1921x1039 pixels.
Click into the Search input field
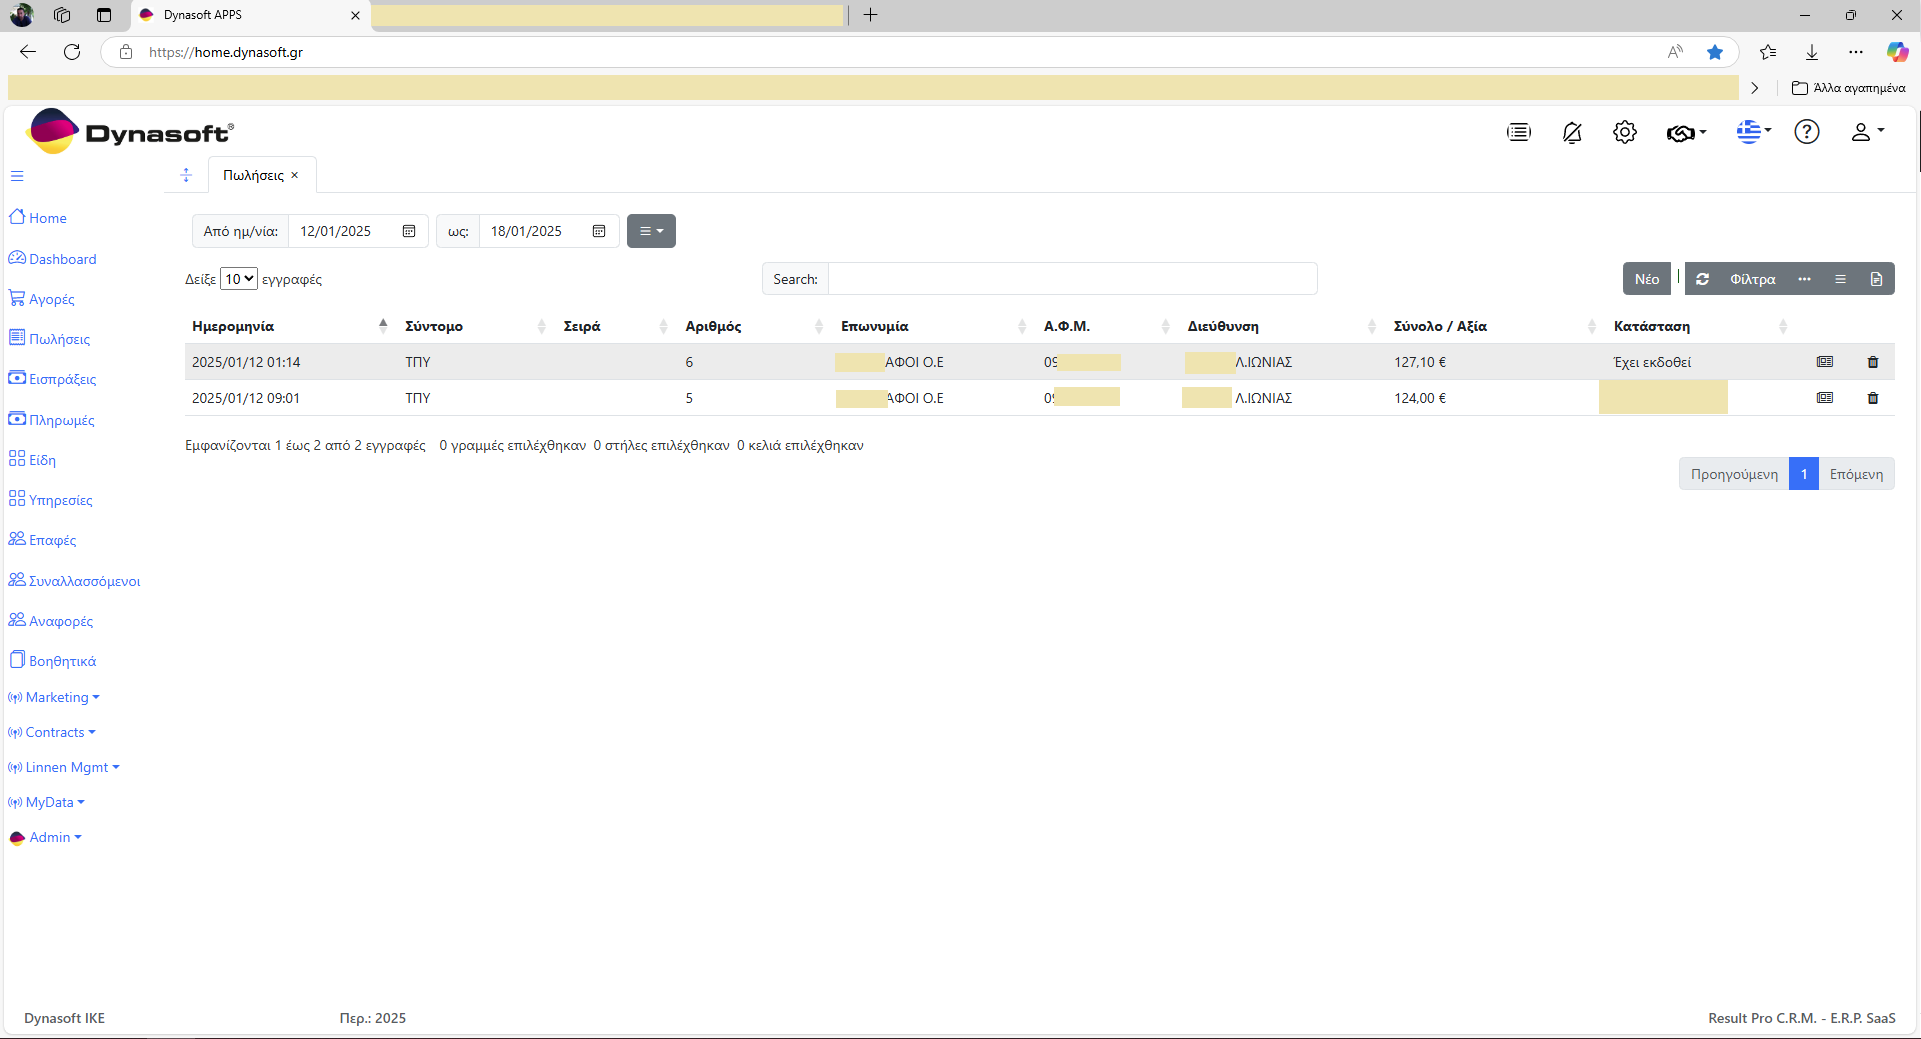click(1072, 279)
